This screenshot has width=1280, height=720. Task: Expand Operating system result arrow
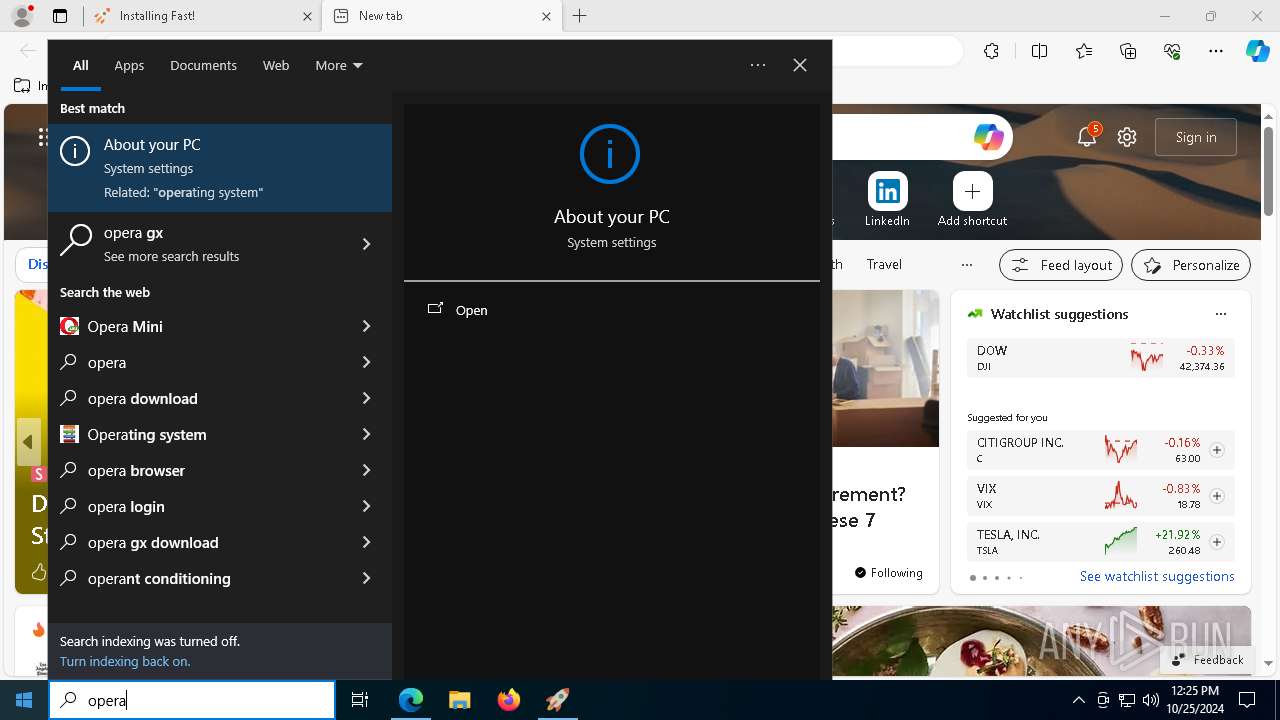(366, 434)
